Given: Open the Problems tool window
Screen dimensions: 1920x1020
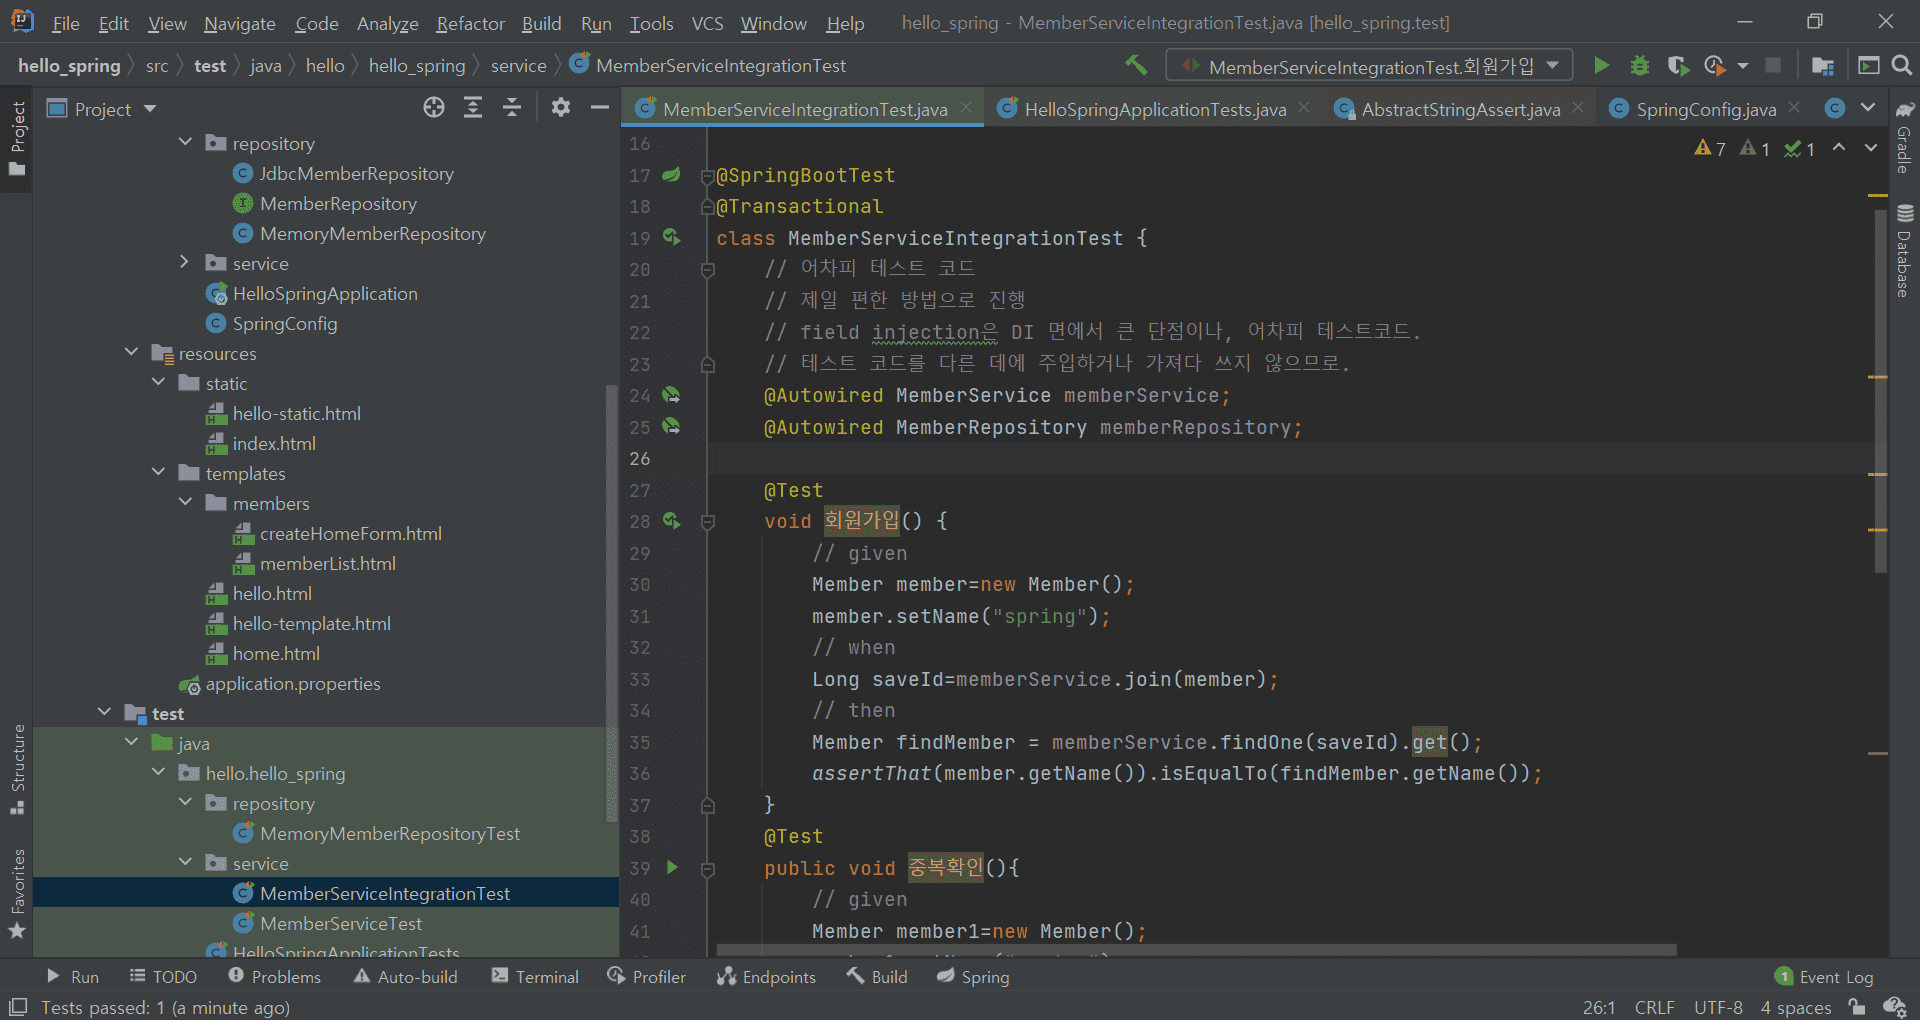Looking at the screenshot, I should pyautogui.click(x=274, y=977).
